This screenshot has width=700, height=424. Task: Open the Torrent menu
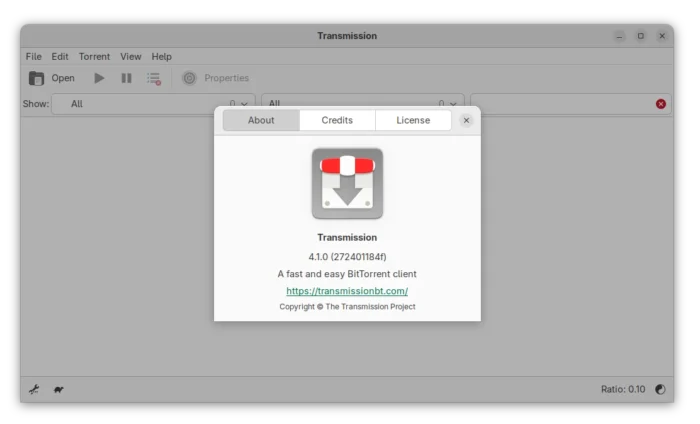pos(94,57)
